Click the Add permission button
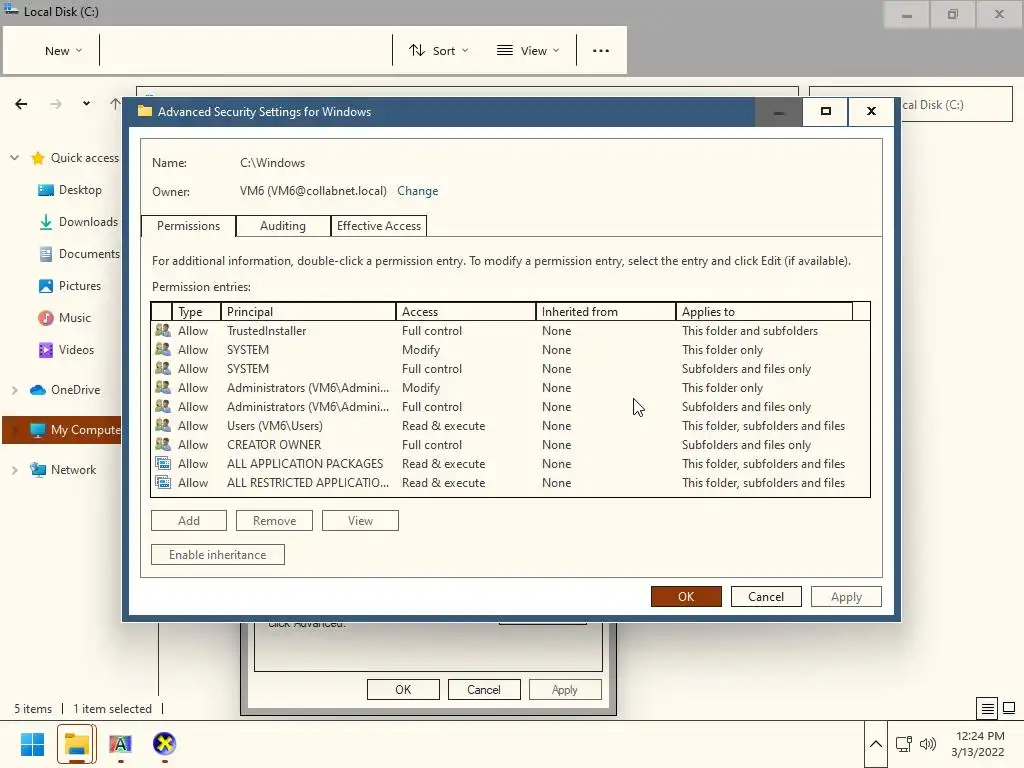1024x768 pixels. [189, 520]
